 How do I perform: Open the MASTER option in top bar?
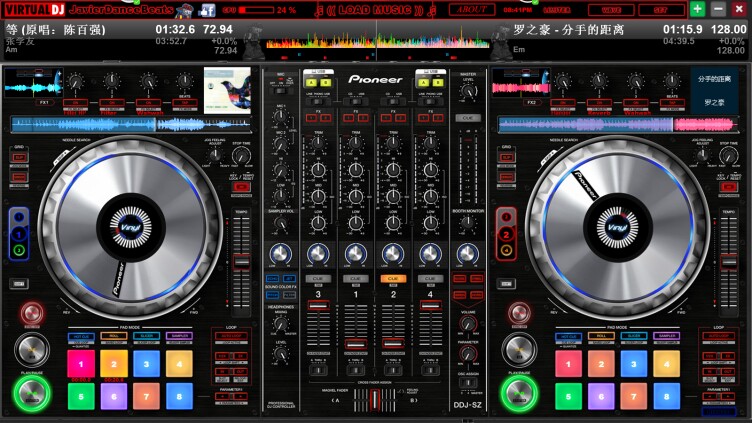coord(557,10)
